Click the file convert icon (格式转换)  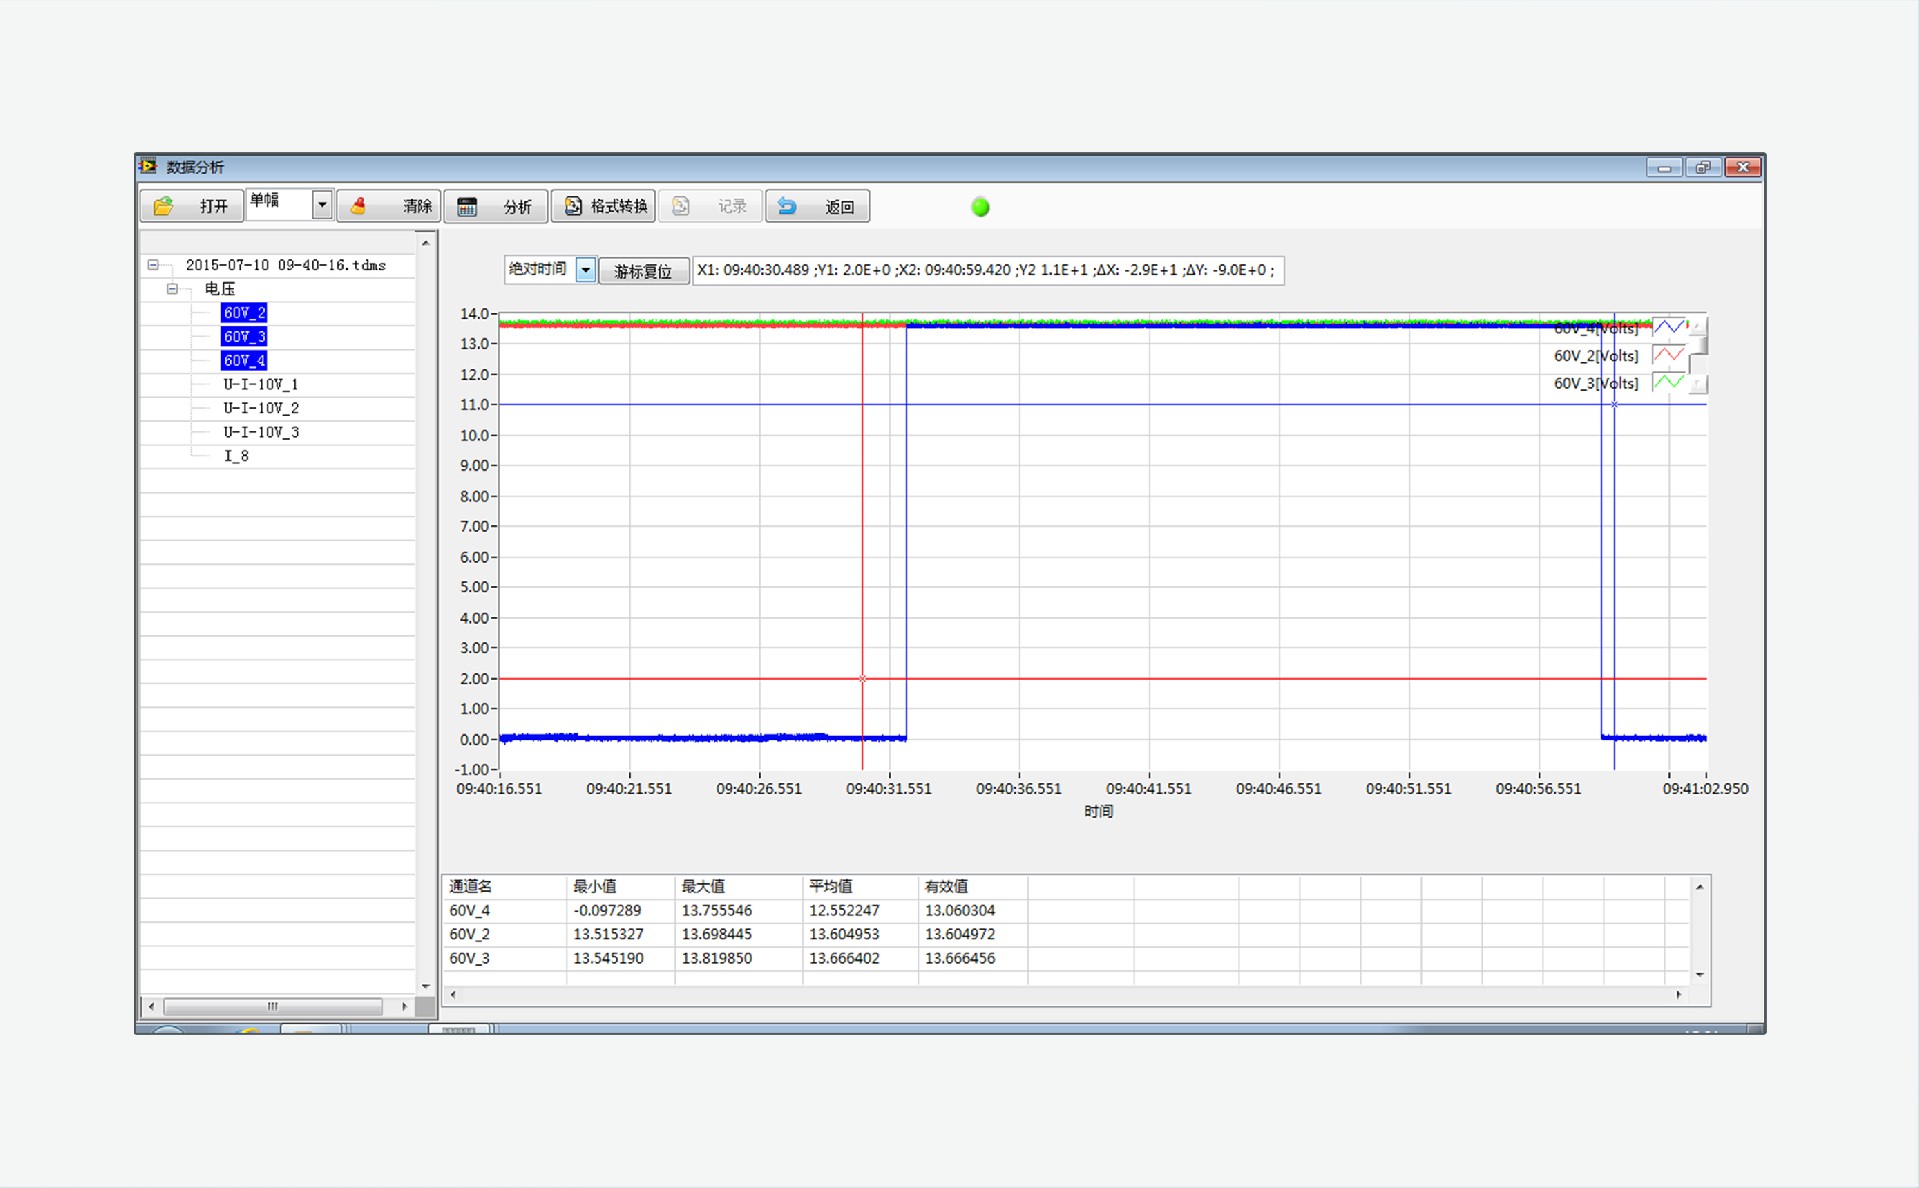pos(573,206)
